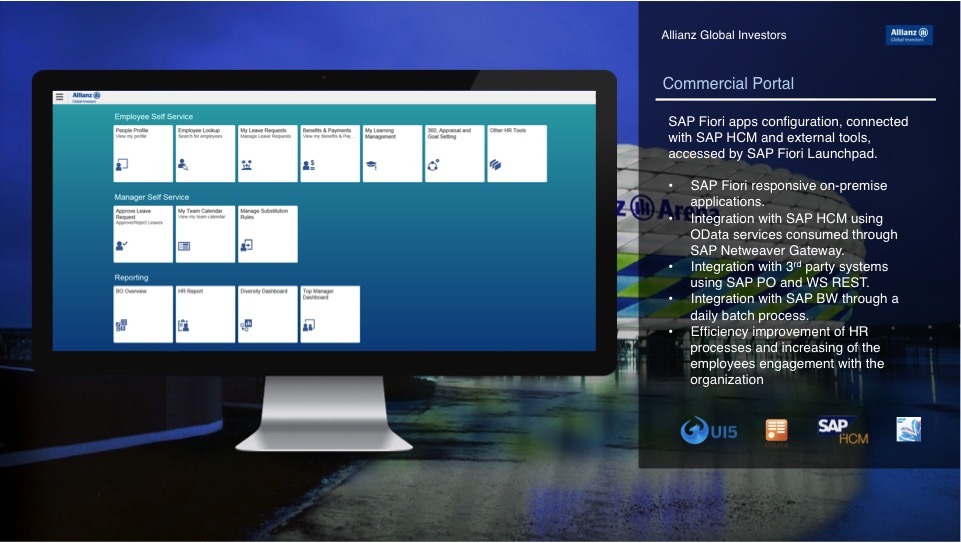Click the My Leave Requests icon
The width and height of the screenshot is (961, 543).
click(246, 165)
